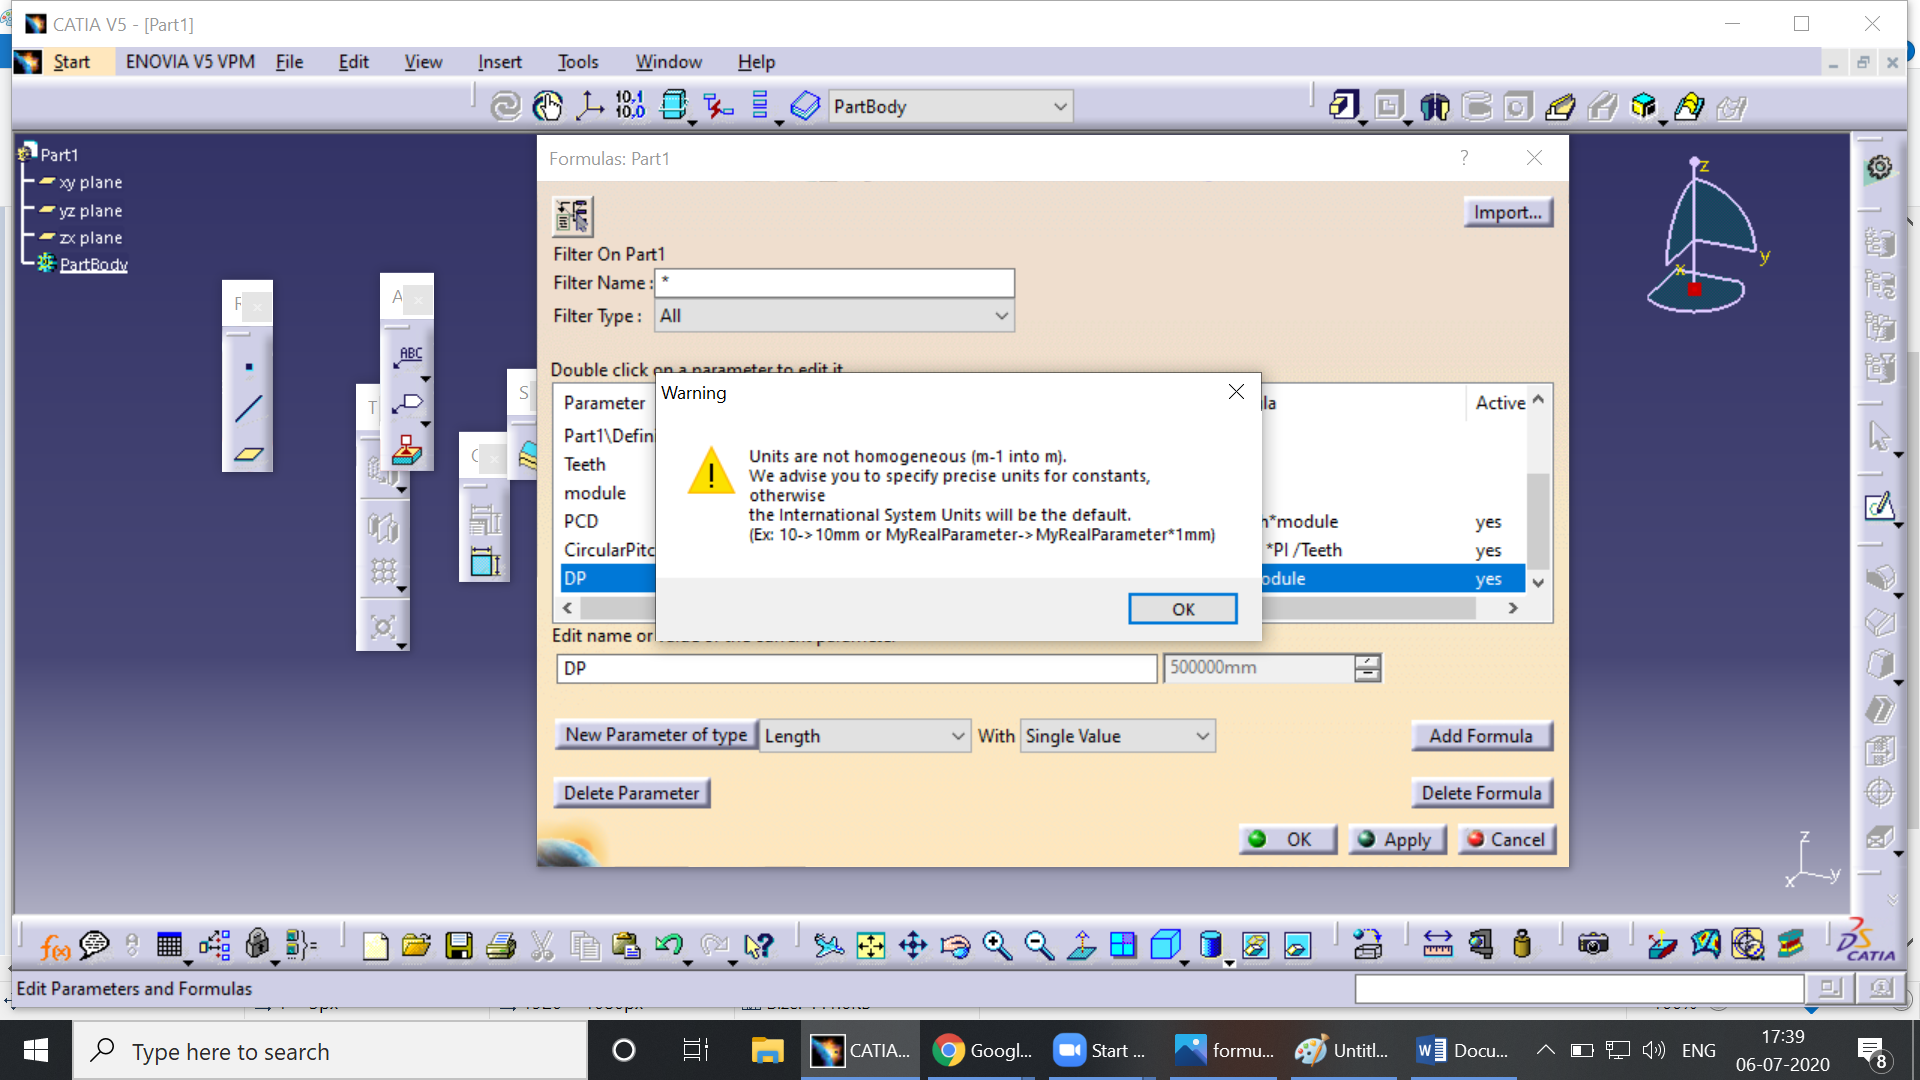
Task: Open the Design Table icon
Action: pos(169,945)
